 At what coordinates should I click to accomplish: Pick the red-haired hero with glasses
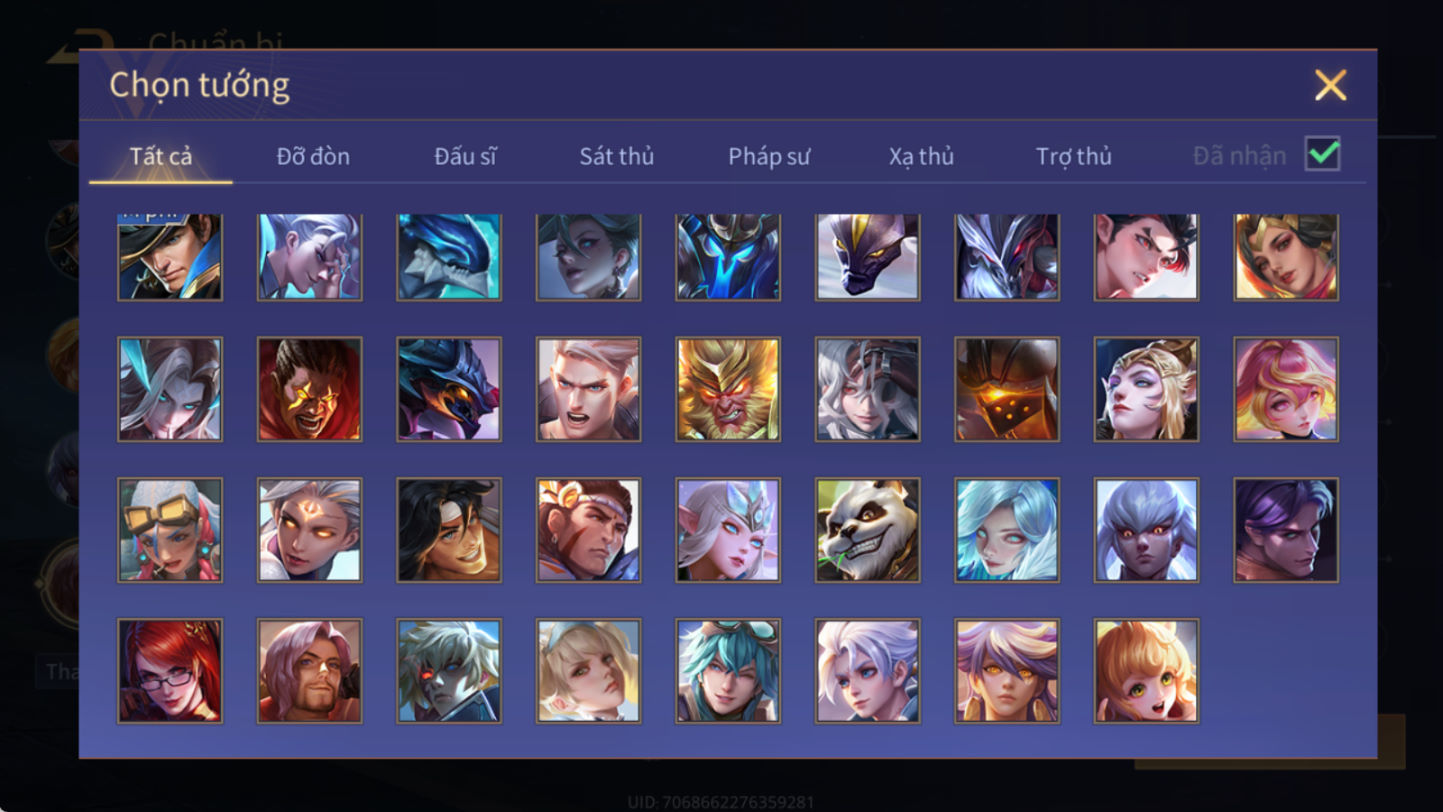pyautogui.click(x=170, y=671)
